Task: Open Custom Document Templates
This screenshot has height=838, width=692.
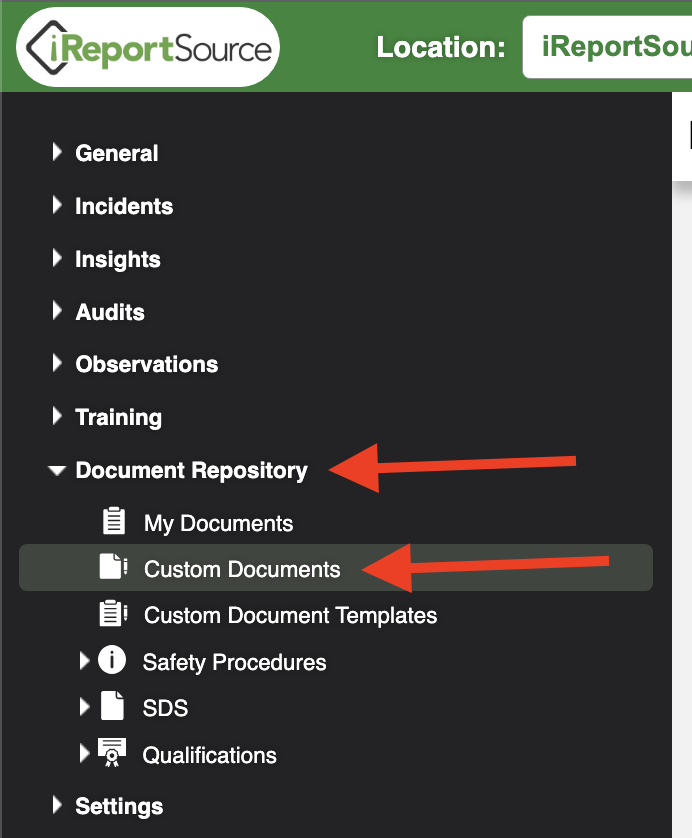Action: coord(291,616)
